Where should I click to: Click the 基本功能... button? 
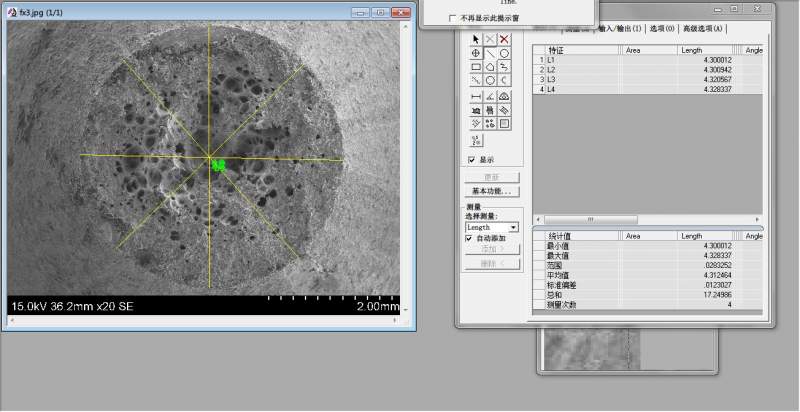click(x=492, y=191)
